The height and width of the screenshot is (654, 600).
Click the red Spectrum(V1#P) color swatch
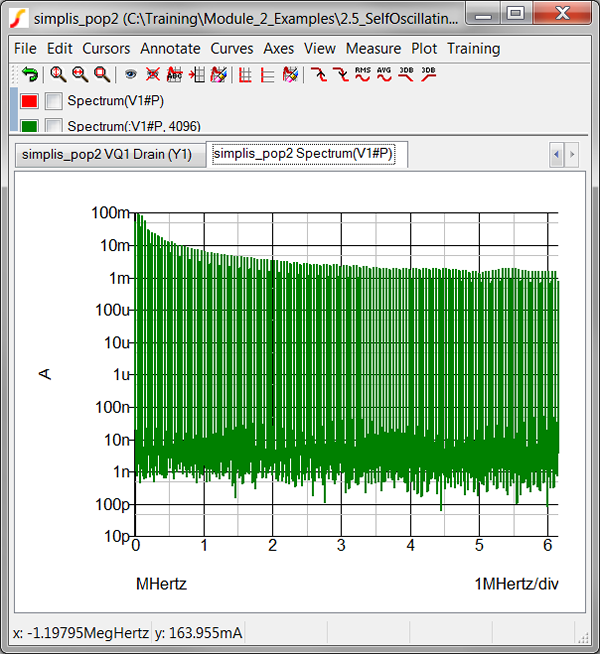[29, 101]
